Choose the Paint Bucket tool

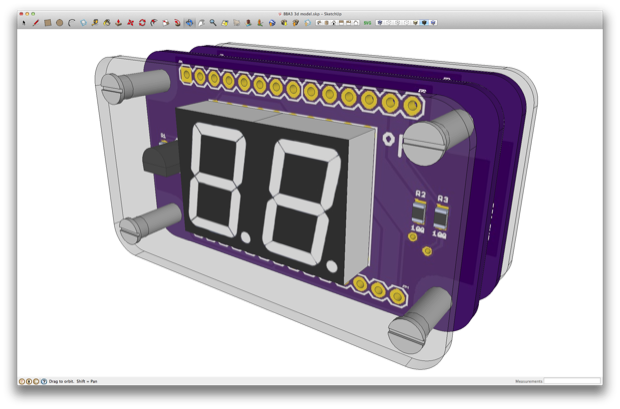coord(107,23)
